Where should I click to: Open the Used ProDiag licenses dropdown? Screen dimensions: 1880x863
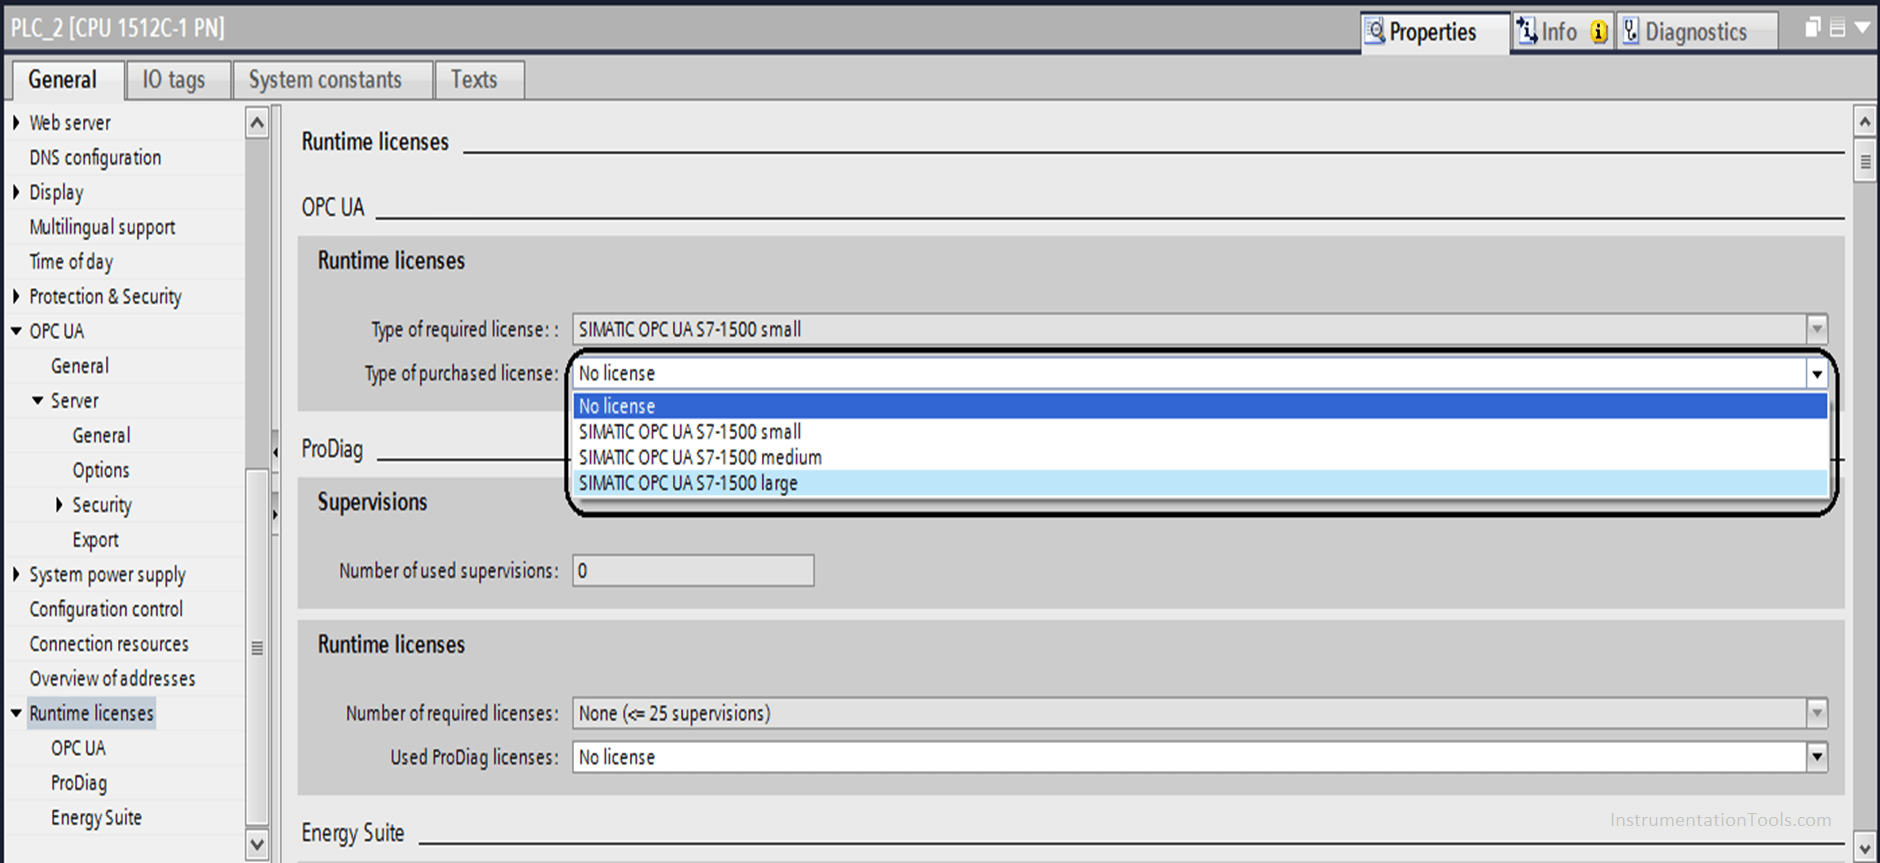(1817, 757)
